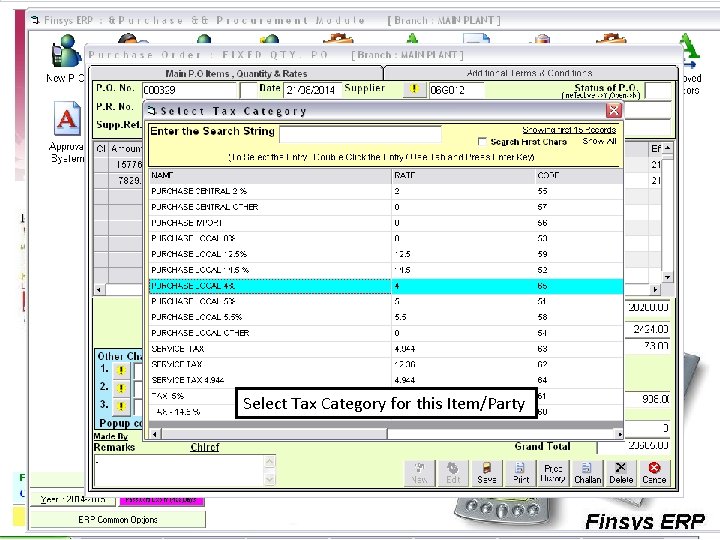The height and width of the screenshot is (540, 720).
Task: Select PURCHASE LOCAL 14.5 % row
Action: [x=386, y=270]
